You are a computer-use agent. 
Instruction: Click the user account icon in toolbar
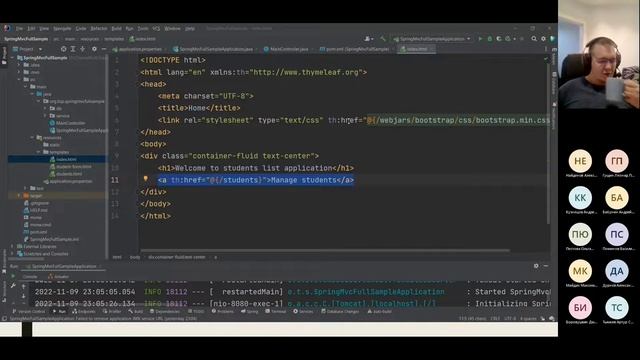tap(368, 39)
